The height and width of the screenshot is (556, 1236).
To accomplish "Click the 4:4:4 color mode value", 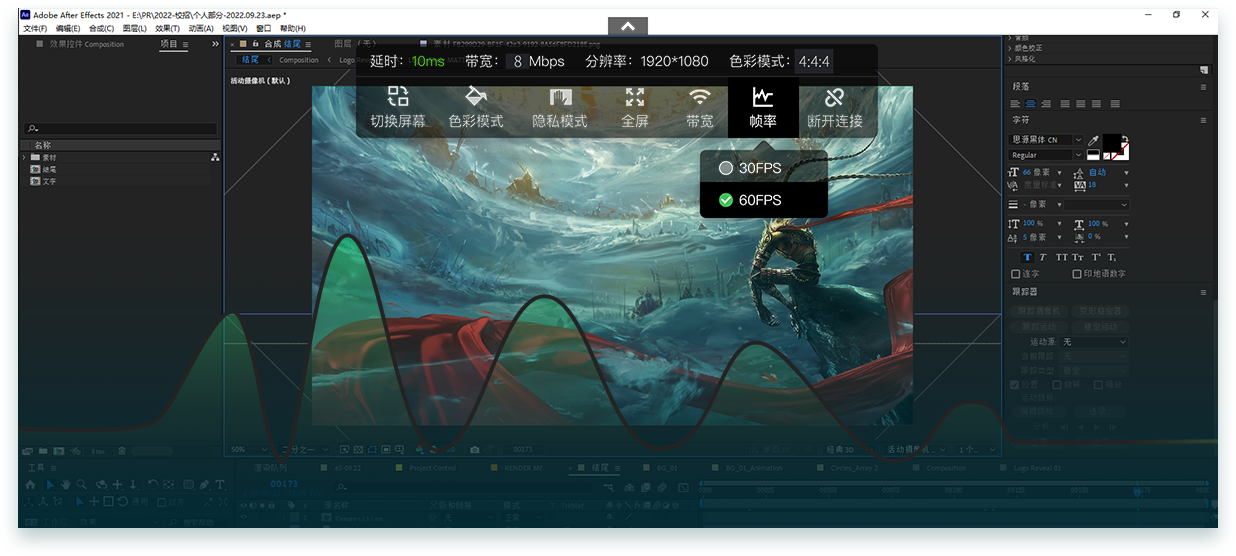I will pos(814,61).
